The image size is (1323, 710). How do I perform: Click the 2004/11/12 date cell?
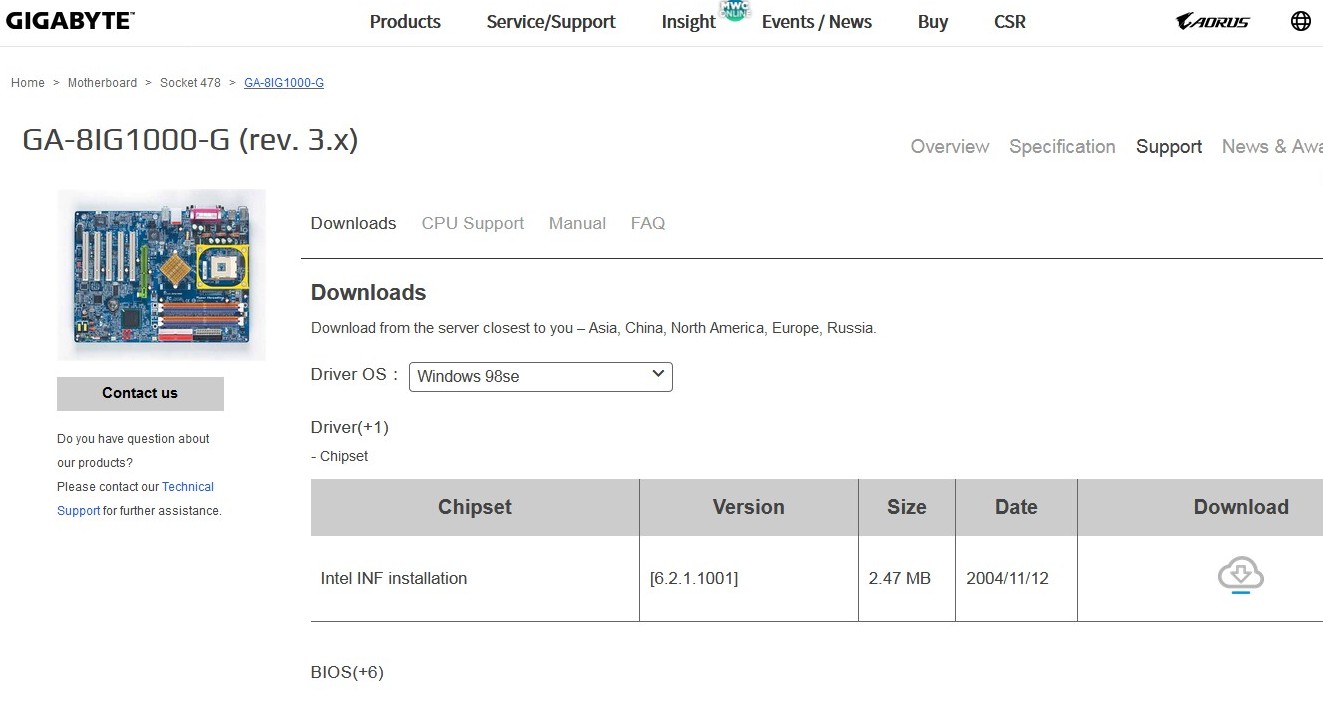[1007, 578]
